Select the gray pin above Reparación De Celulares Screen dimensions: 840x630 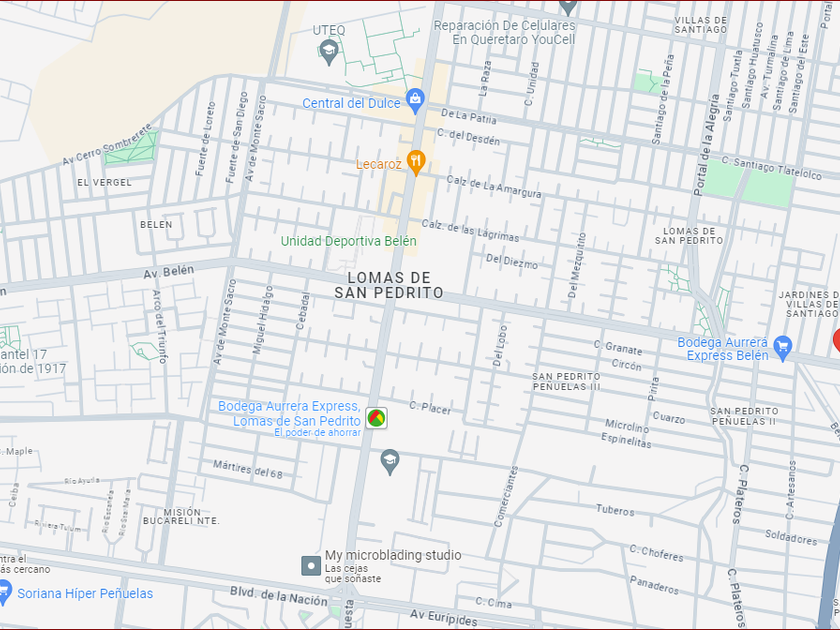tap(568, 7)
